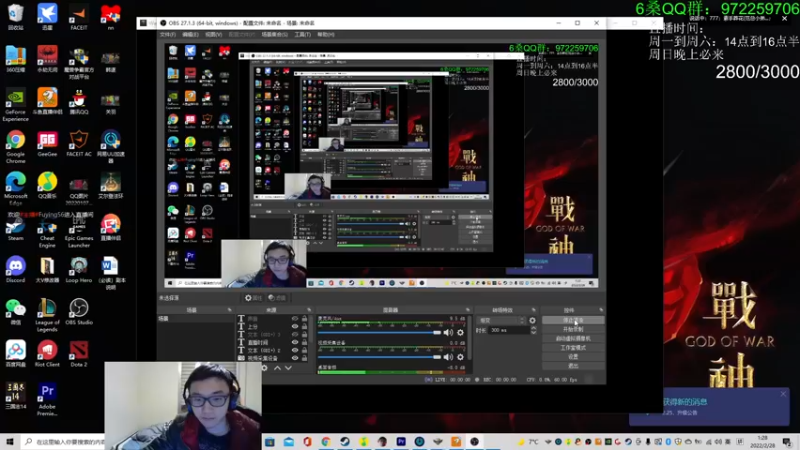Open Microsoft Edge desktop icon

tap(15, 189)
